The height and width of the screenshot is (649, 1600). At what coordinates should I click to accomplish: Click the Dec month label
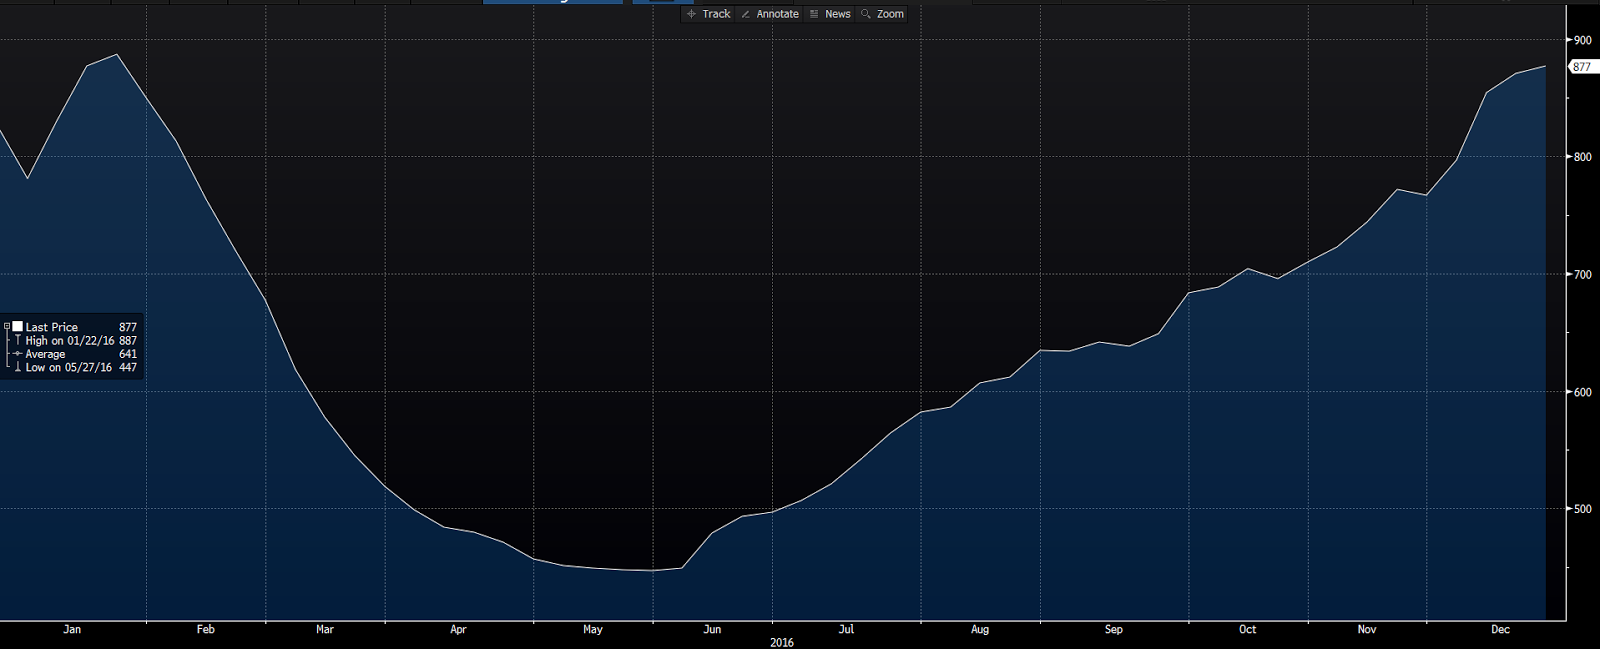tap(1501, 629)
